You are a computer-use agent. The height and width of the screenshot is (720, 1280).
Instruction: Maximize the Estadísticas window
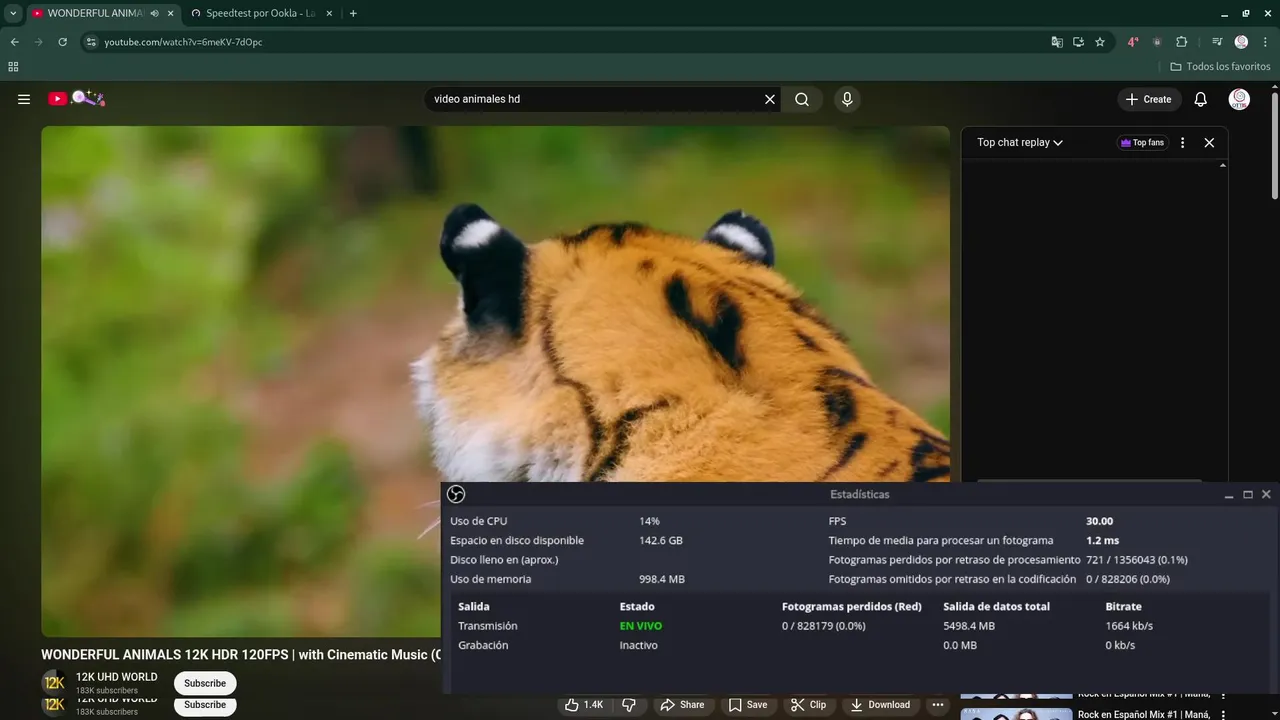tap(1248, 494)
